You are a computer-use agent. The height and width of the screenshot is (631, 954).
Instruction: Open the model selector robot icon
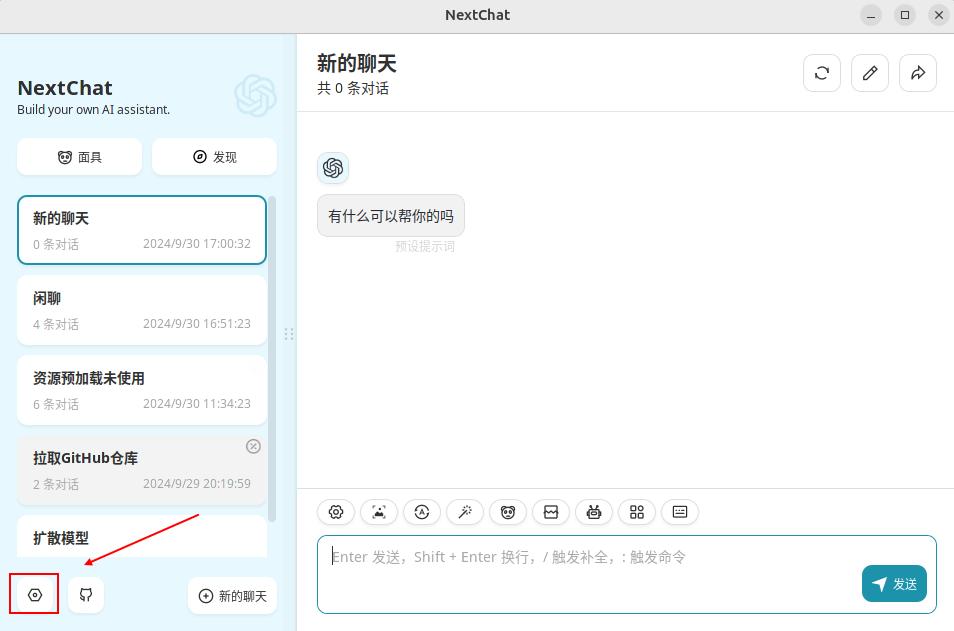click(594, 512)
